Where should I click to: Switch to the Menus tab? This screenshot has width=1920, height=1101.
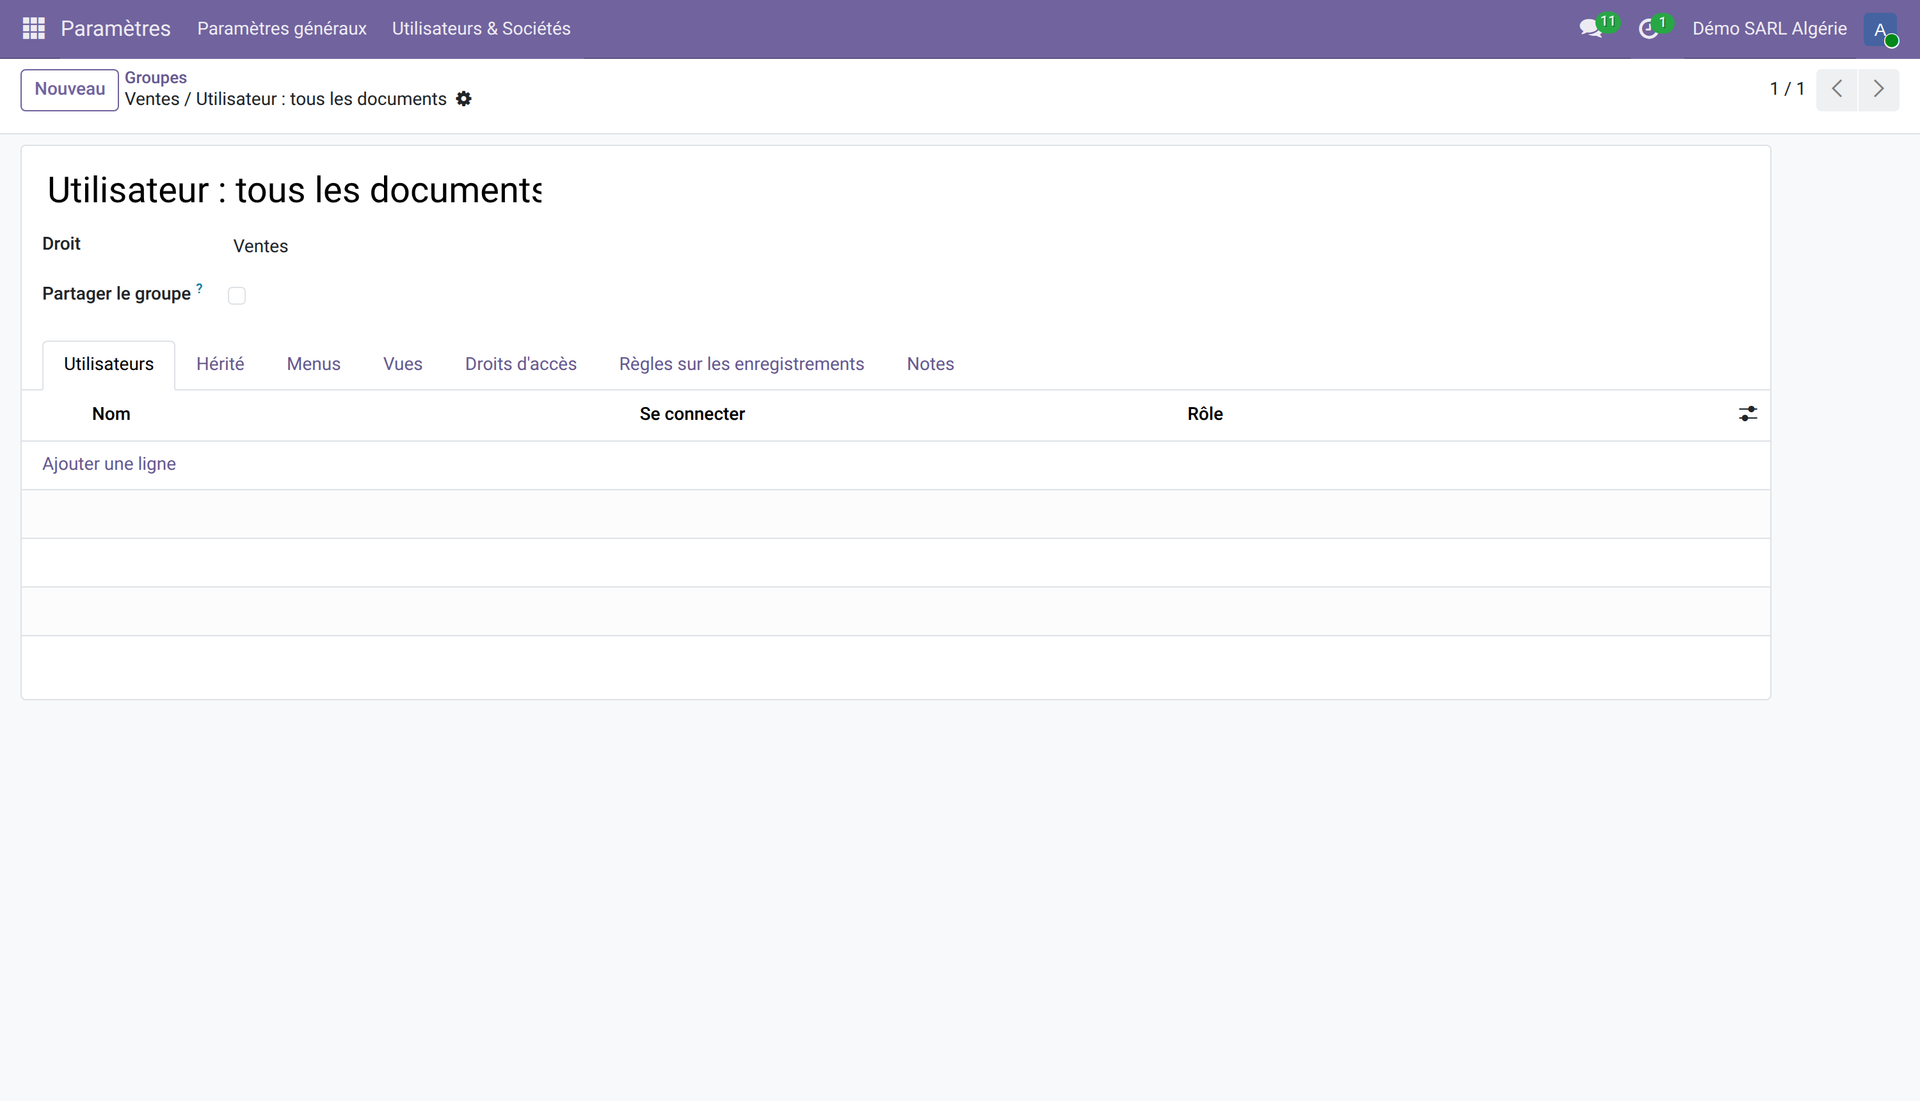click(x=314, y=364)
